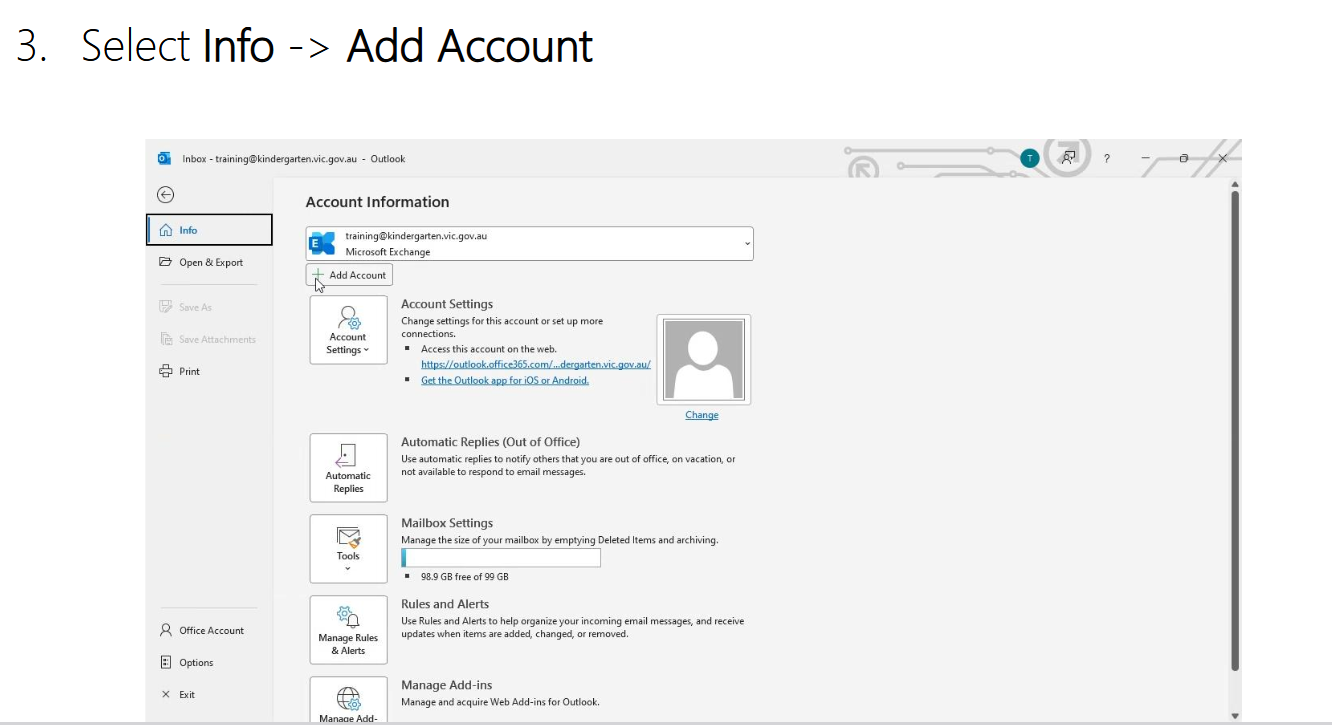Image resolution: width=1332 pixels, height=725 pixels.
Task: Click the scrollbar down arrow
Action: pos(1235,716)
